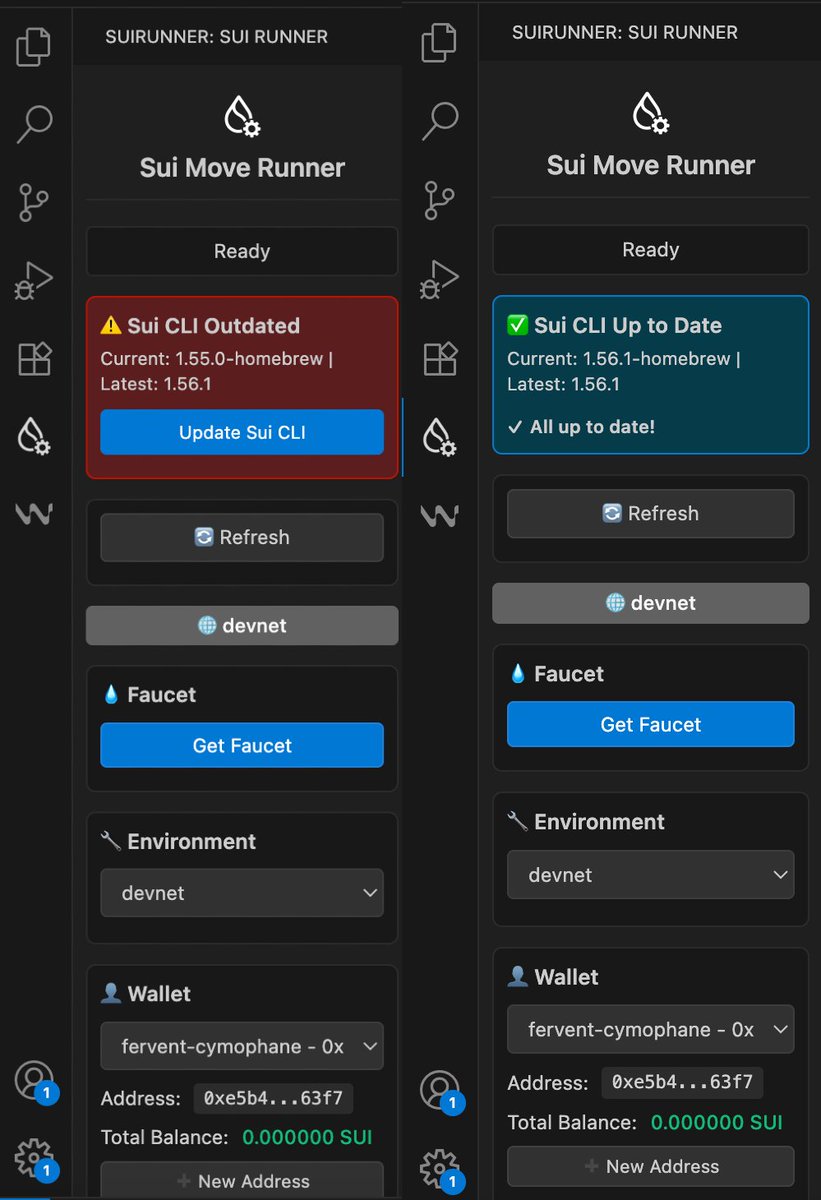Image resolution: width=821 pixels, height=1200 pixels.
Task: Open Accounts icon in left screenshot
Action: (35, 1081)
